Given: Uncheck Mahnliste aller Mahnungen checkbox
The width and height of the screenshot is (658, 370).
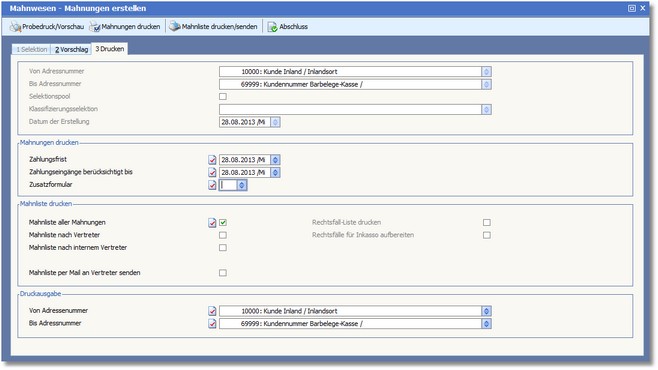Looking at the screenshot, I should click(x=223, y=223).
